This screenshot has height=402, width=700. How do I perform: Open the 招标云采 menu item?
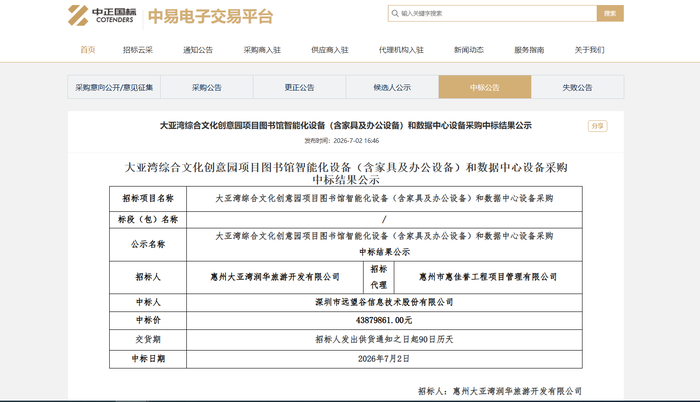tap(138, 50)
